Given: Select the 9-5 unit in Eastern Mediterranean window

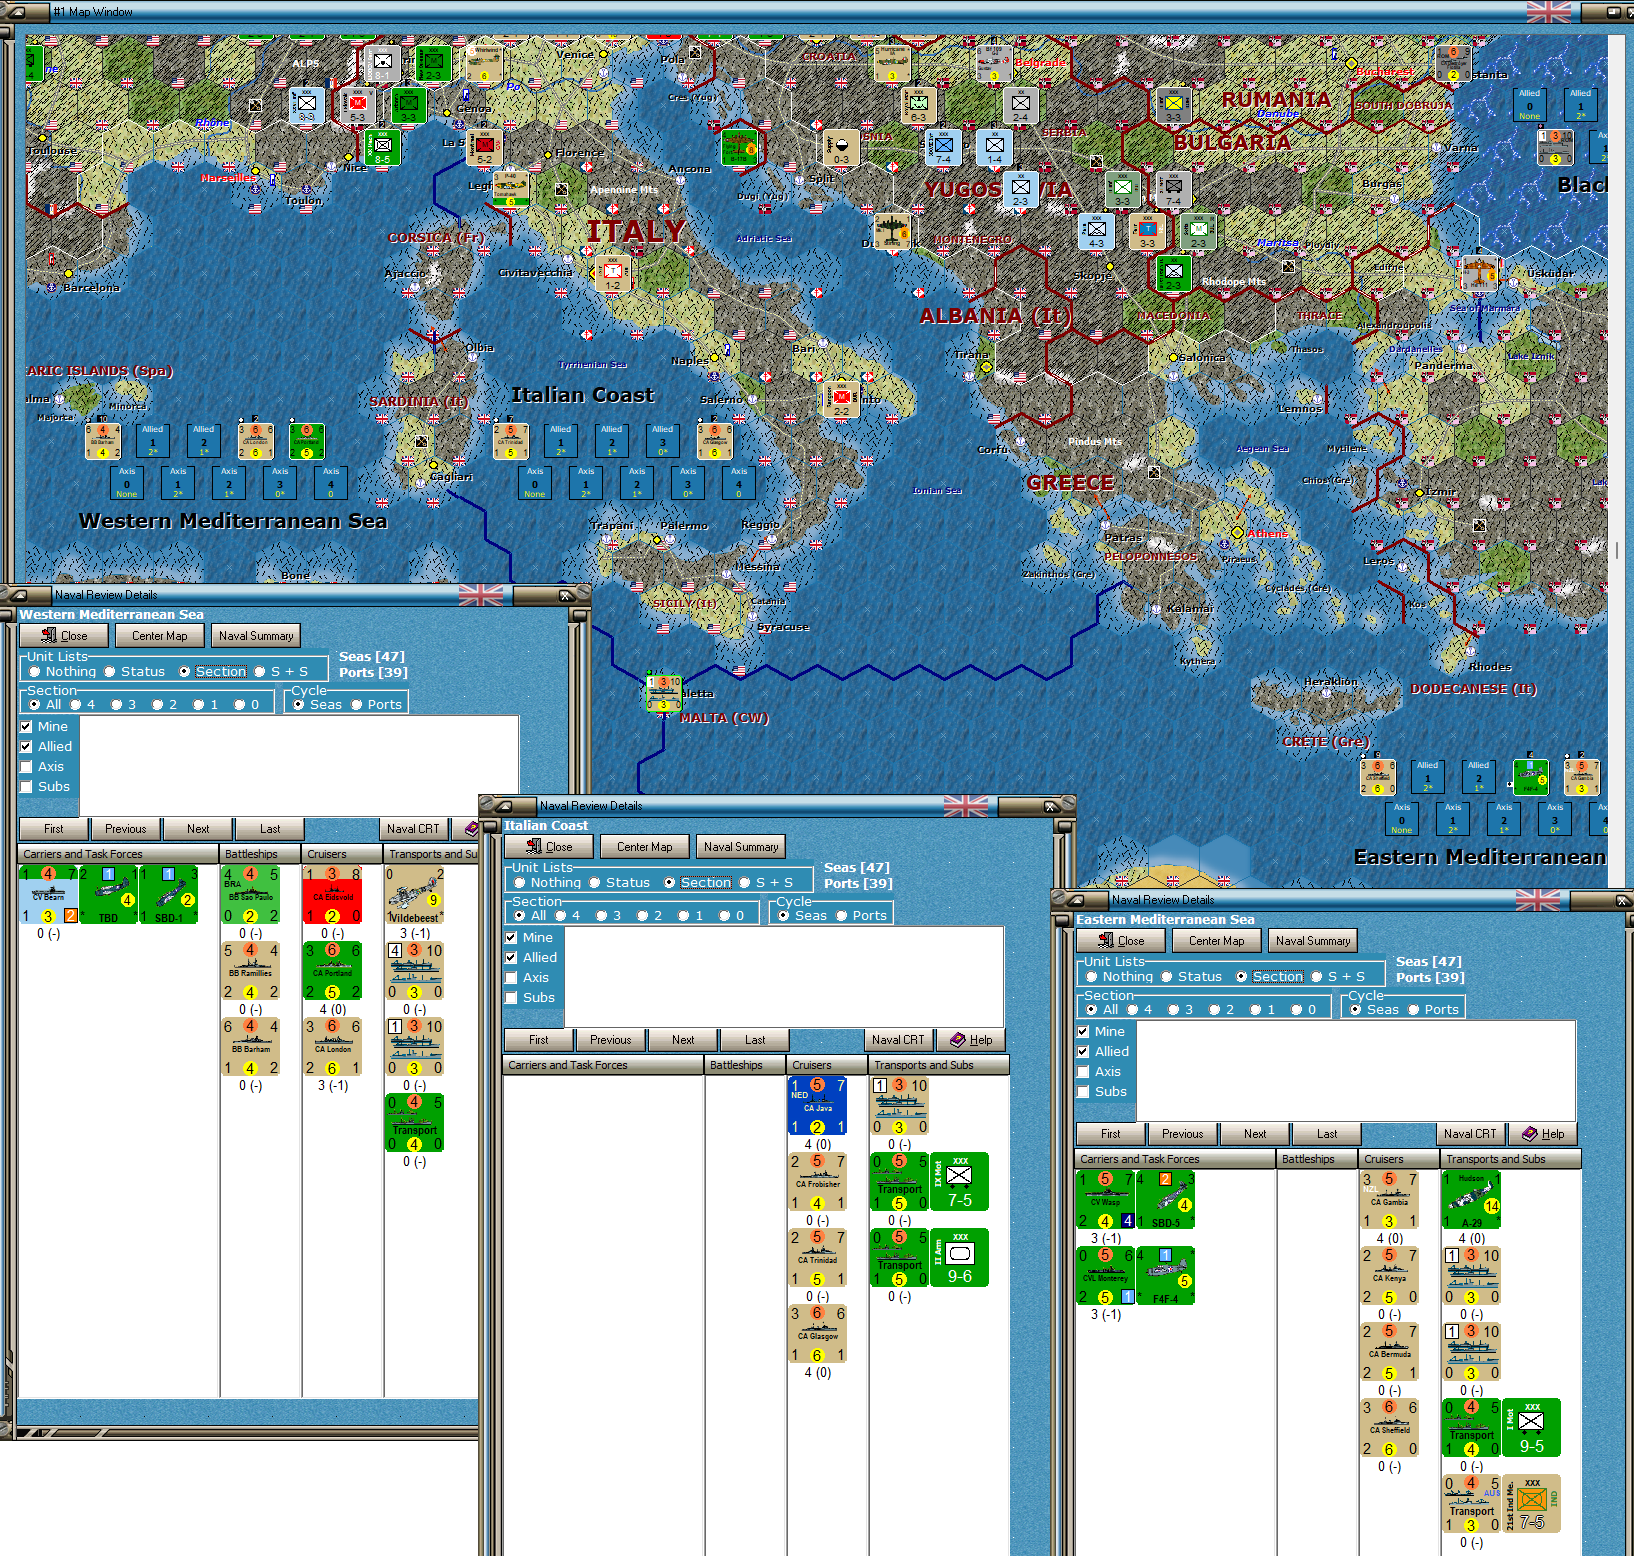Looking at the screenshot, I should tap(1532, 1428).
